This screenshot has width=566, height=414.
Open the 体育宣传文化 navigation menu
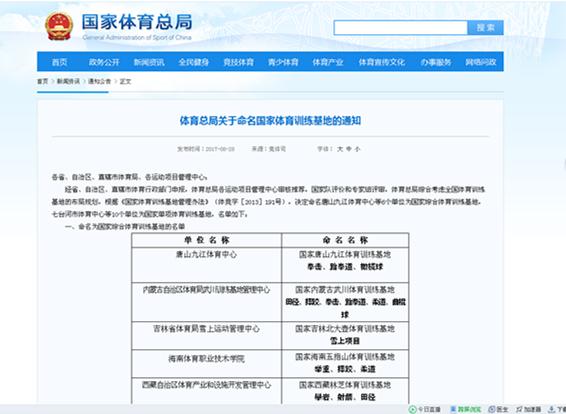tap(382, 62)
